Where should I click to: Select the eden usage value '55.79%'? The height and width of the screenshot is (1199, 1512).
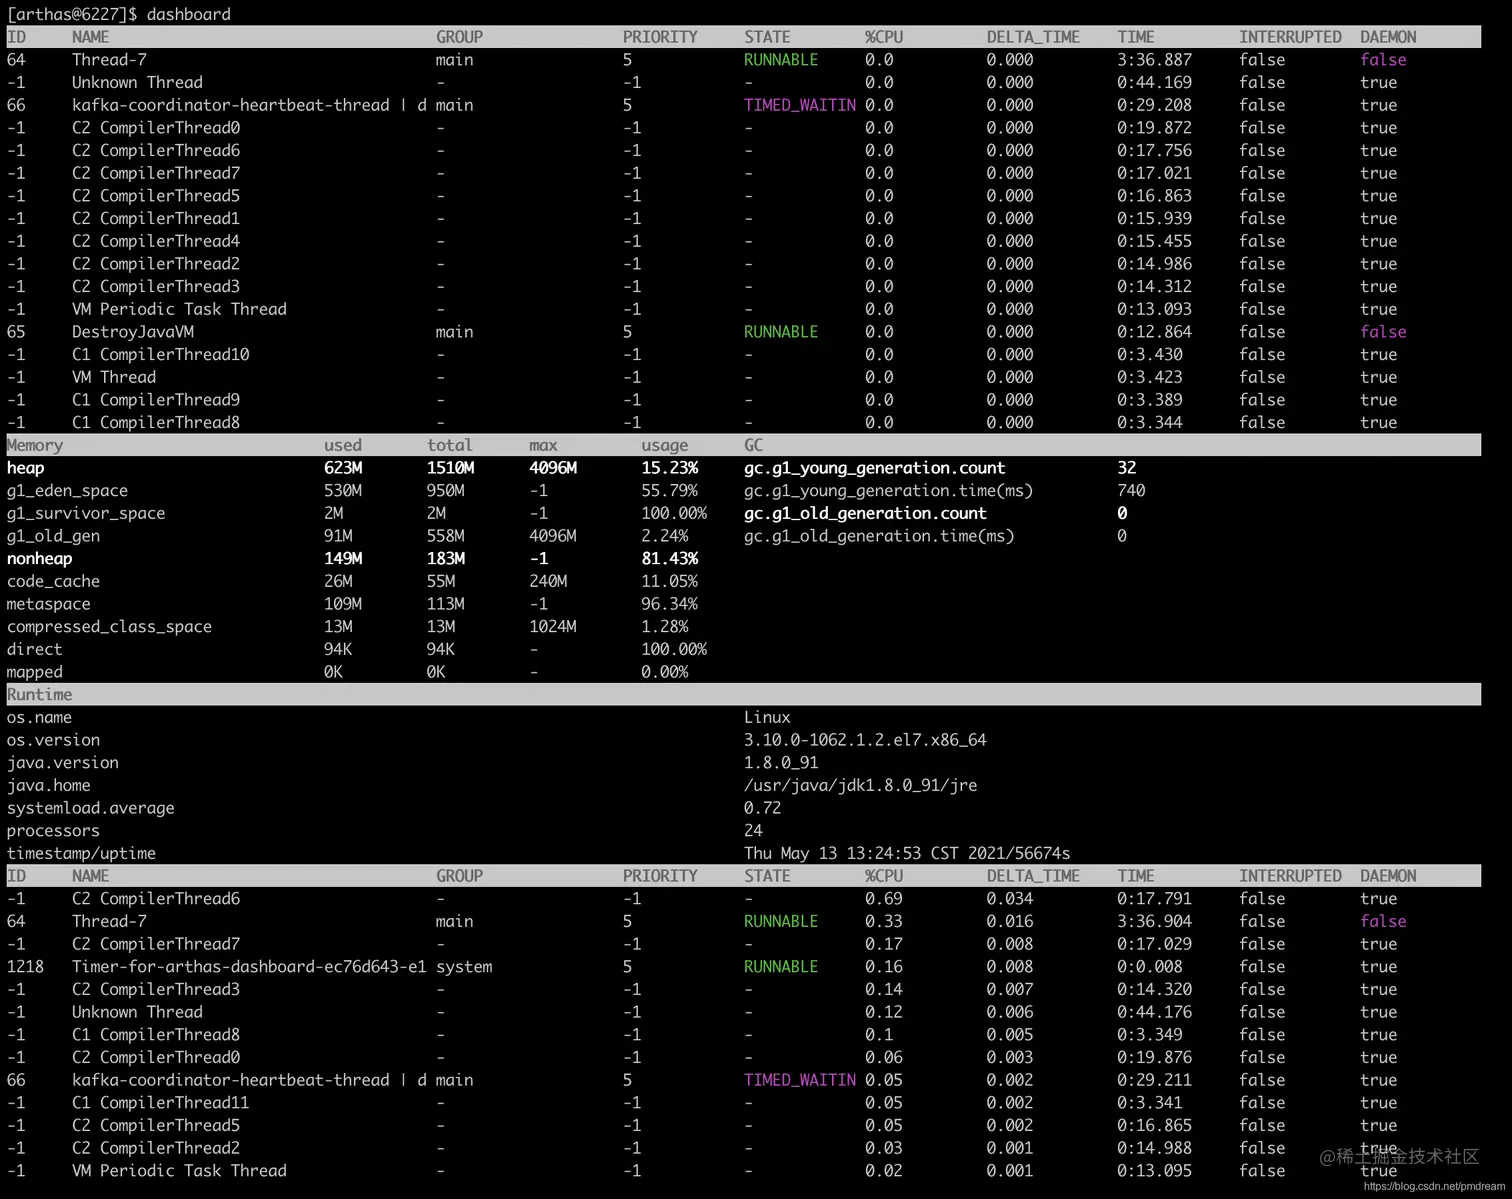669,491
